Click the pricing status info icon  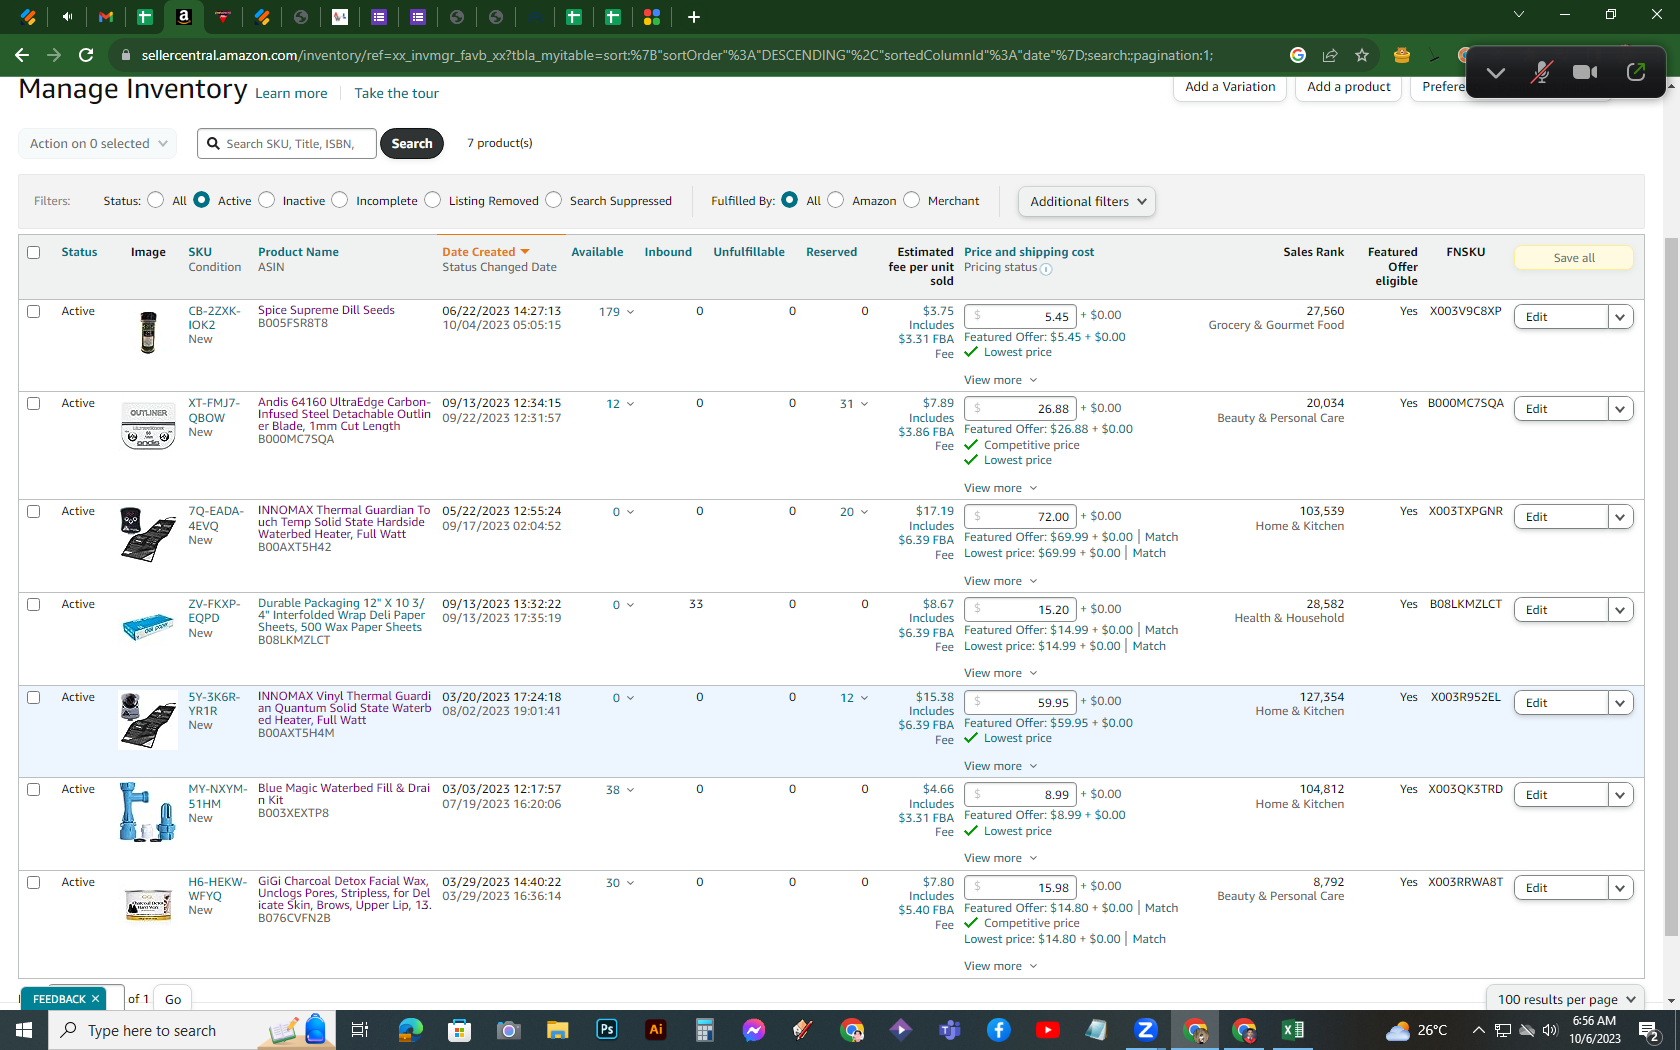1046,269
